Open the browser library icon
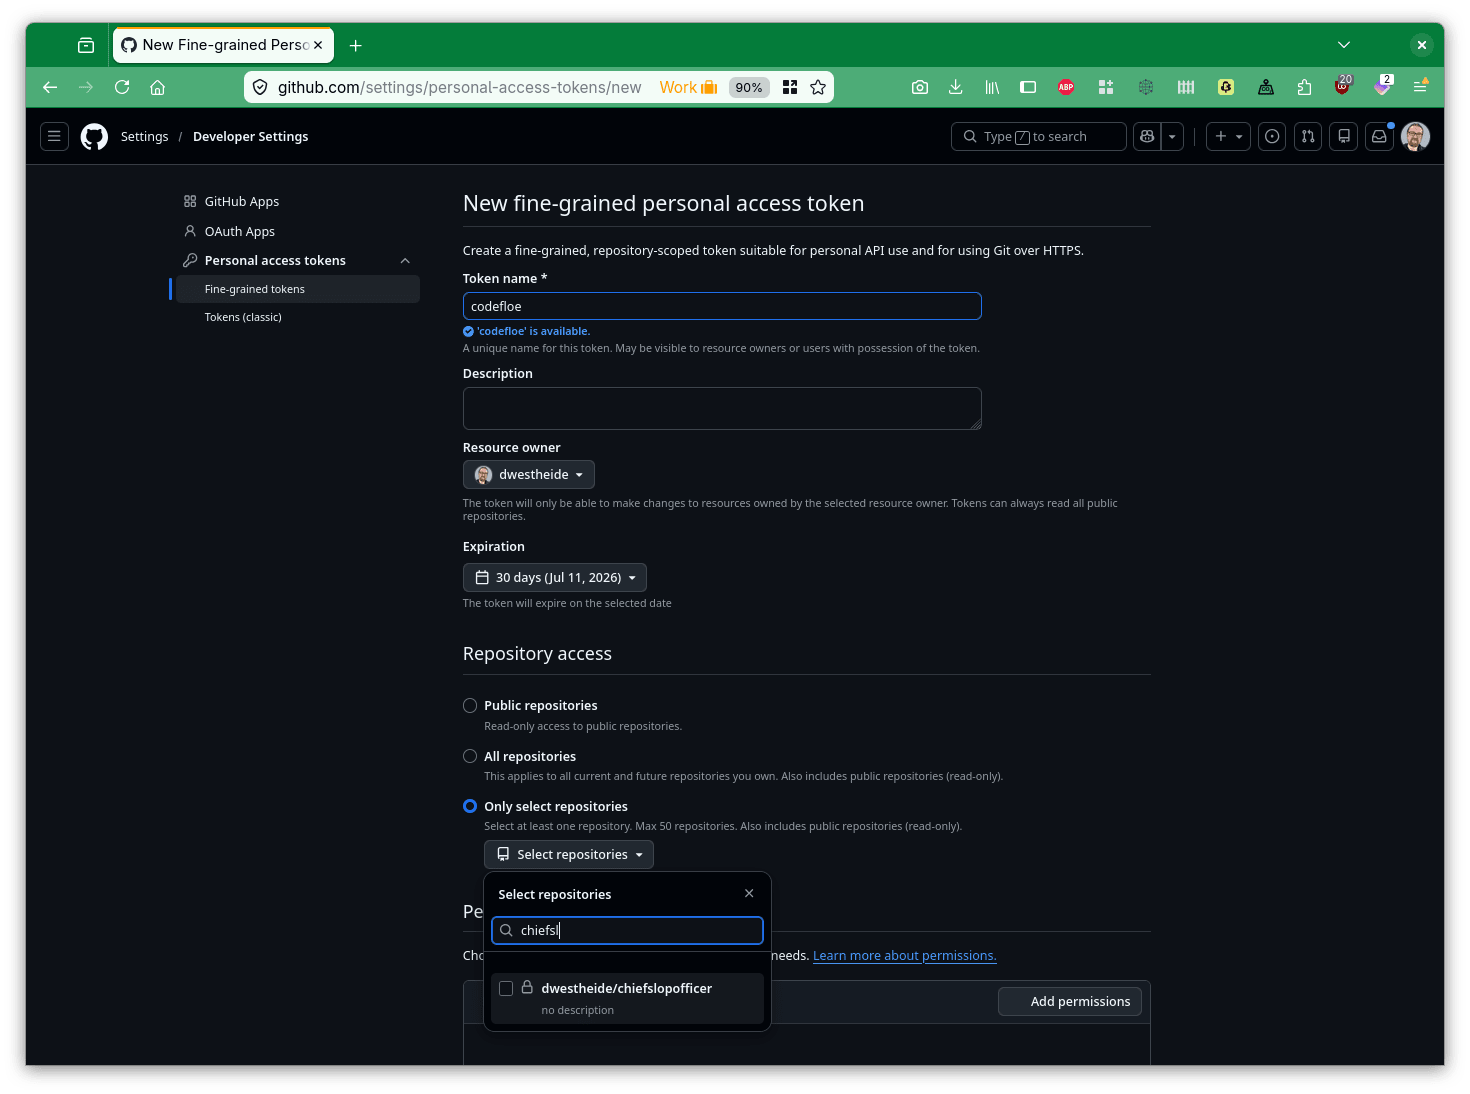 pyautogui.click(x=992, y=87)
